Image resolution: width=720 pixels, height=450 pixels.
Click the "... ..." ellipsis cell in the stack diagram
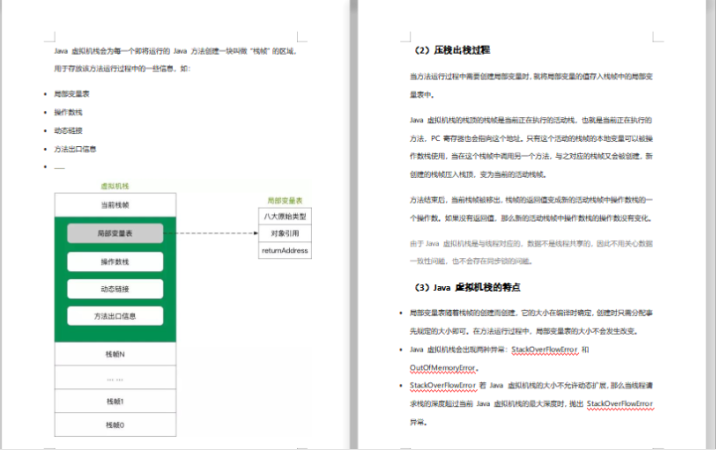[x=115, y=378]
